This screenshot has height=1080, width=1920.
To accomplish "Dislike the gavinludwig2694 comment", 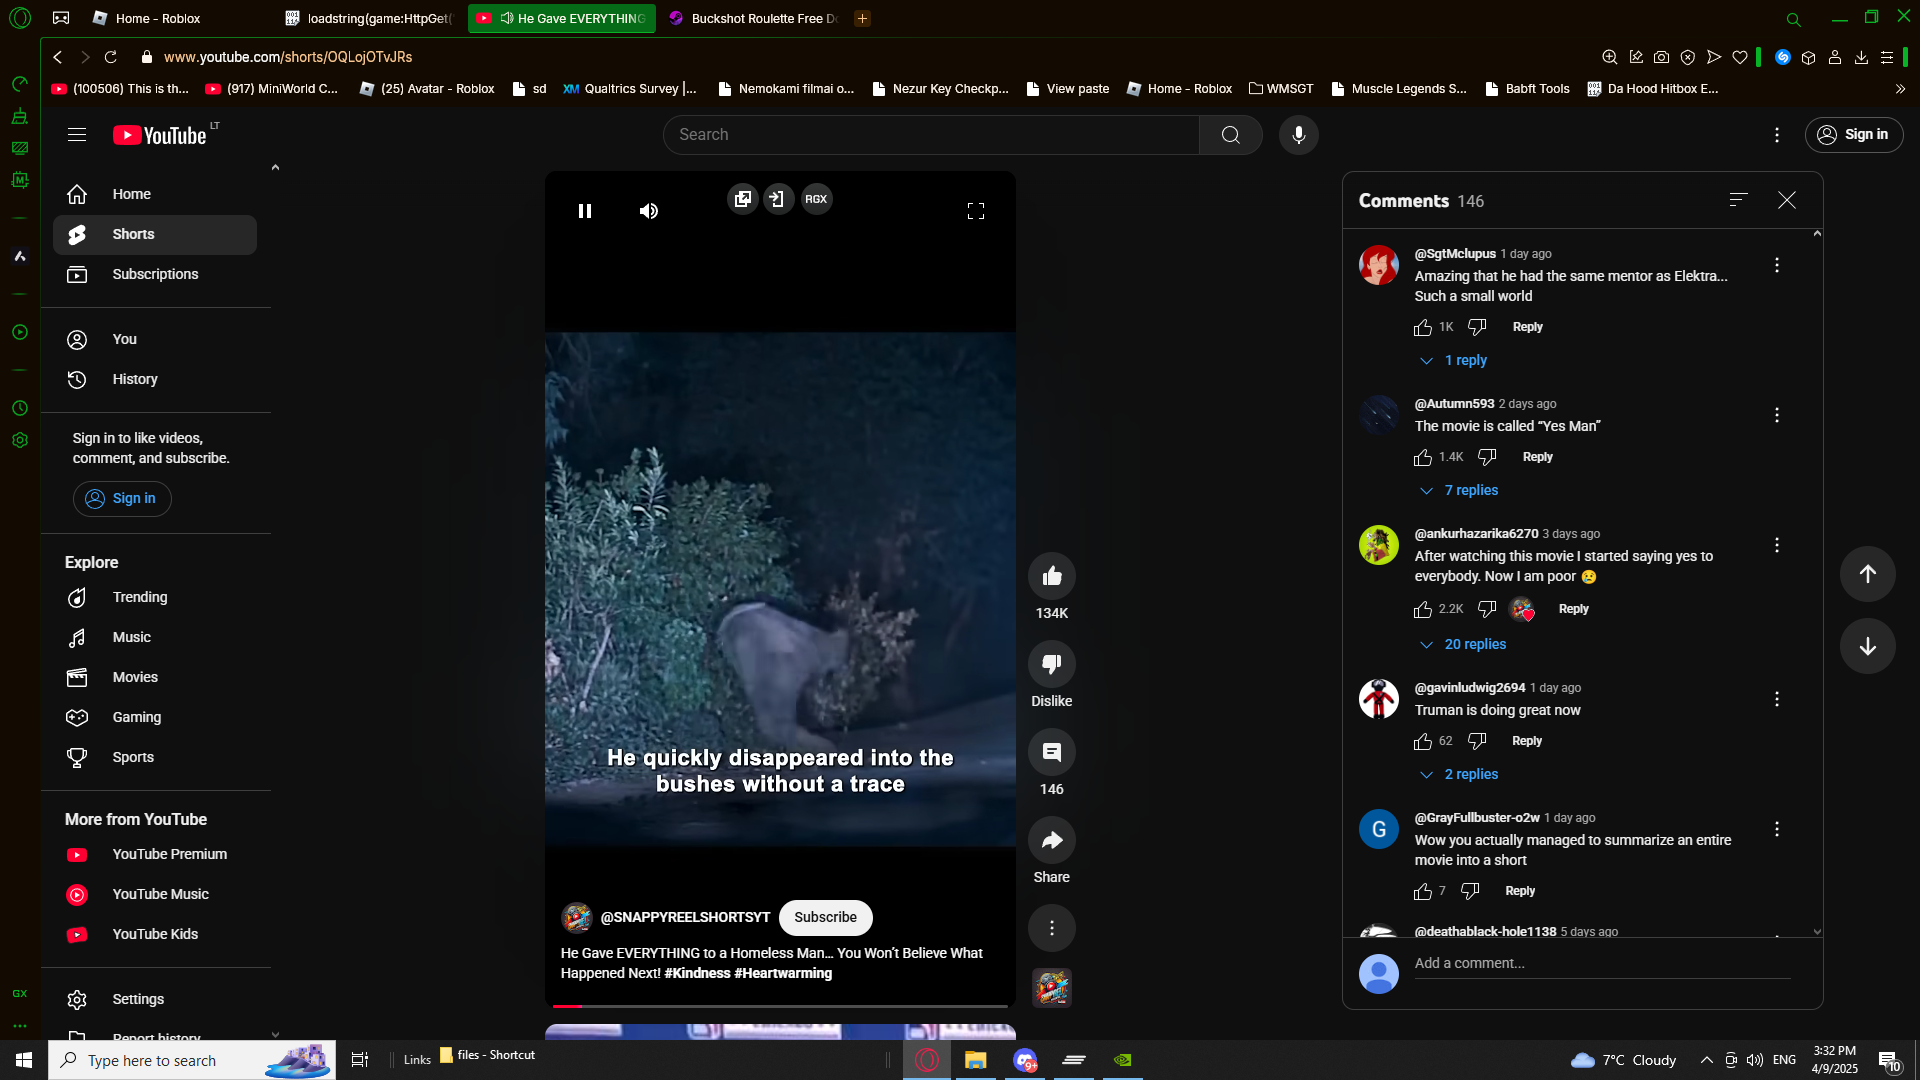I will click(x=1477, y=741).
